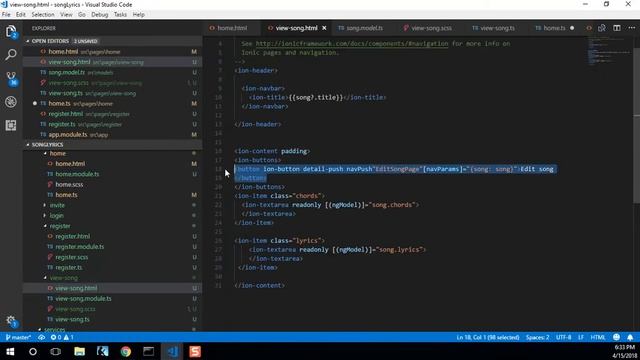The height and width of the screenshot is (360, 640).
Task: Open the orange S application on taskbar
Action: click(195, 351)
